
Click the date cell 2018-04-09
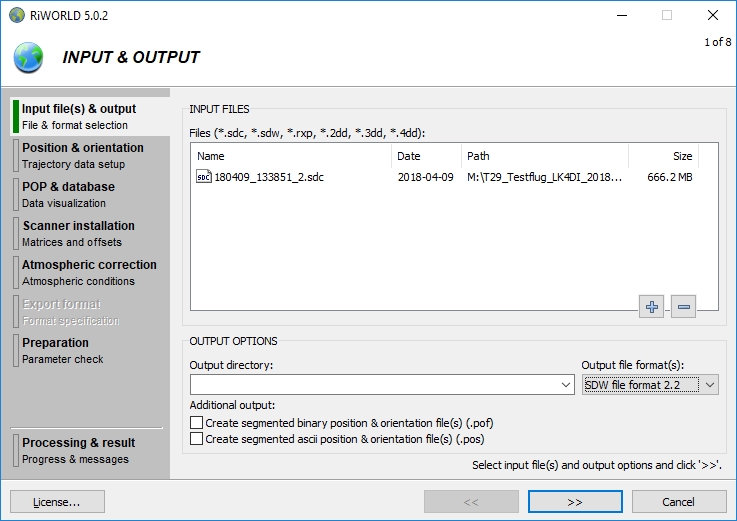[x=425, y=177]
